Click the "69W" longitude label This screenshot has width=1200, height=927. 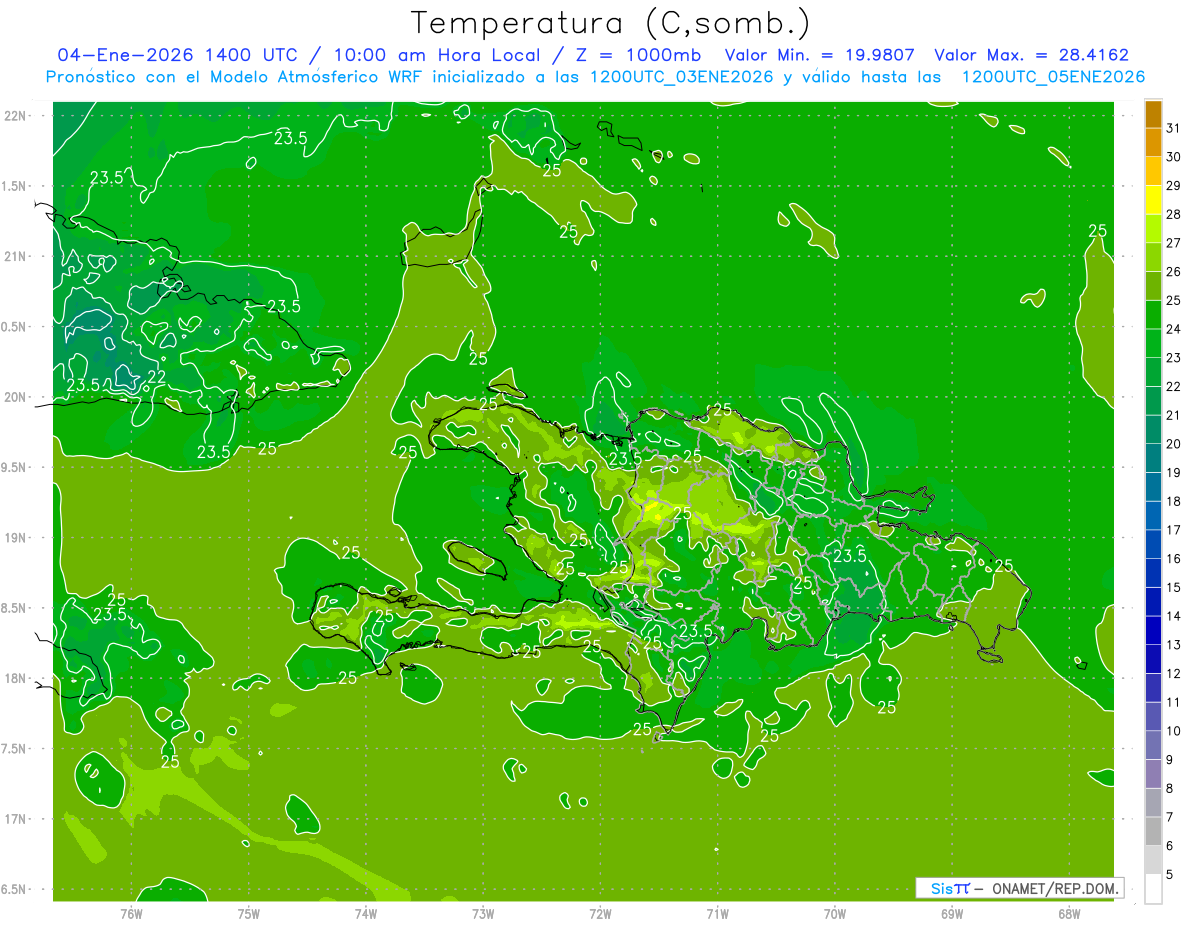(952, 913)
